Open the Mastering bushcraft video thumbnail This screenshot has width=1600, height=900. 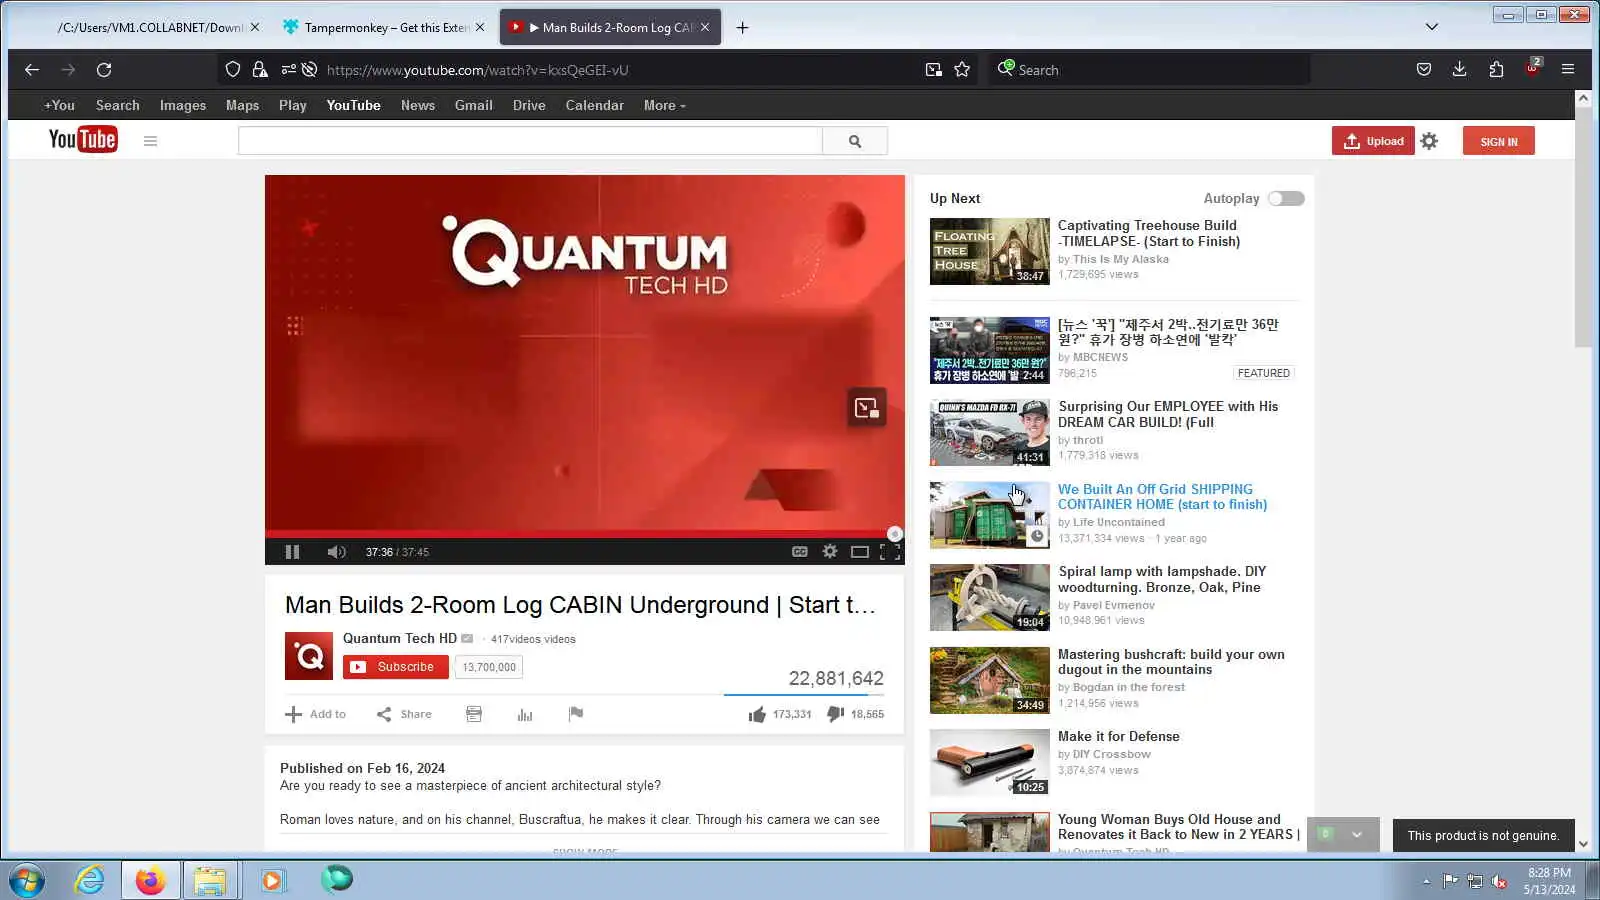tap(990, 681)
